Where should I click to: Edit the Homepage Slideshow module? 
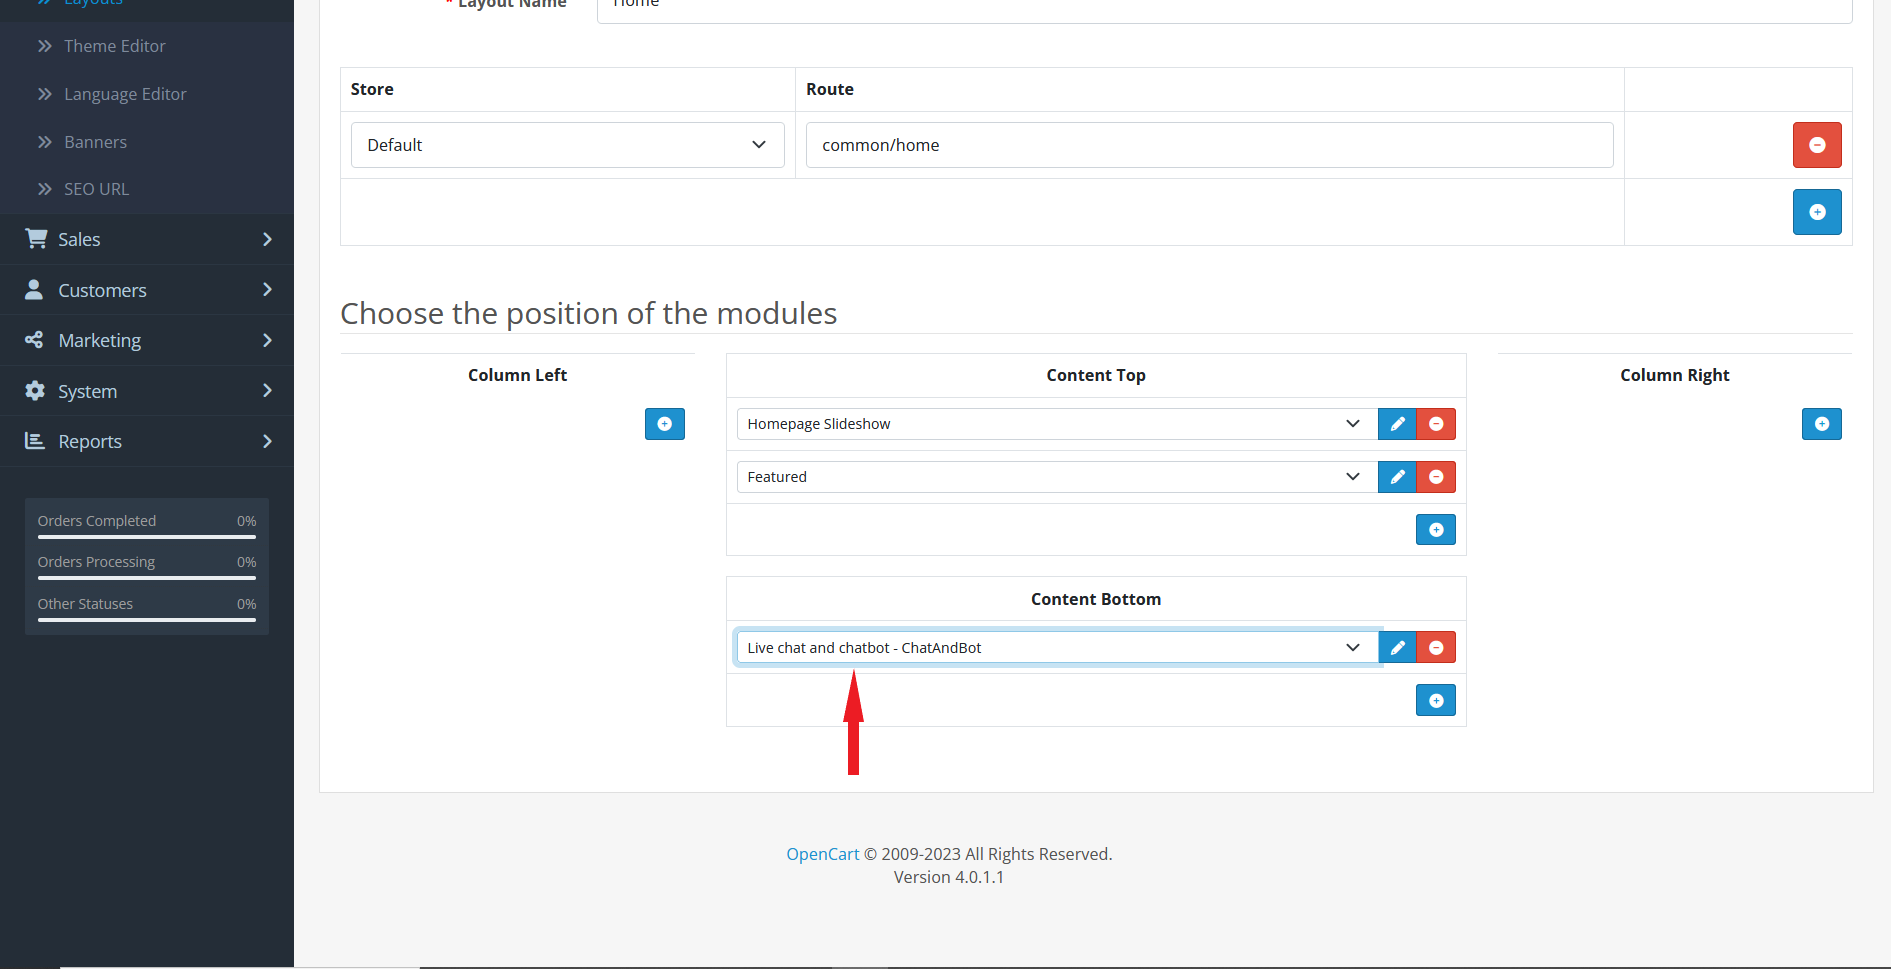[1397, 424]
